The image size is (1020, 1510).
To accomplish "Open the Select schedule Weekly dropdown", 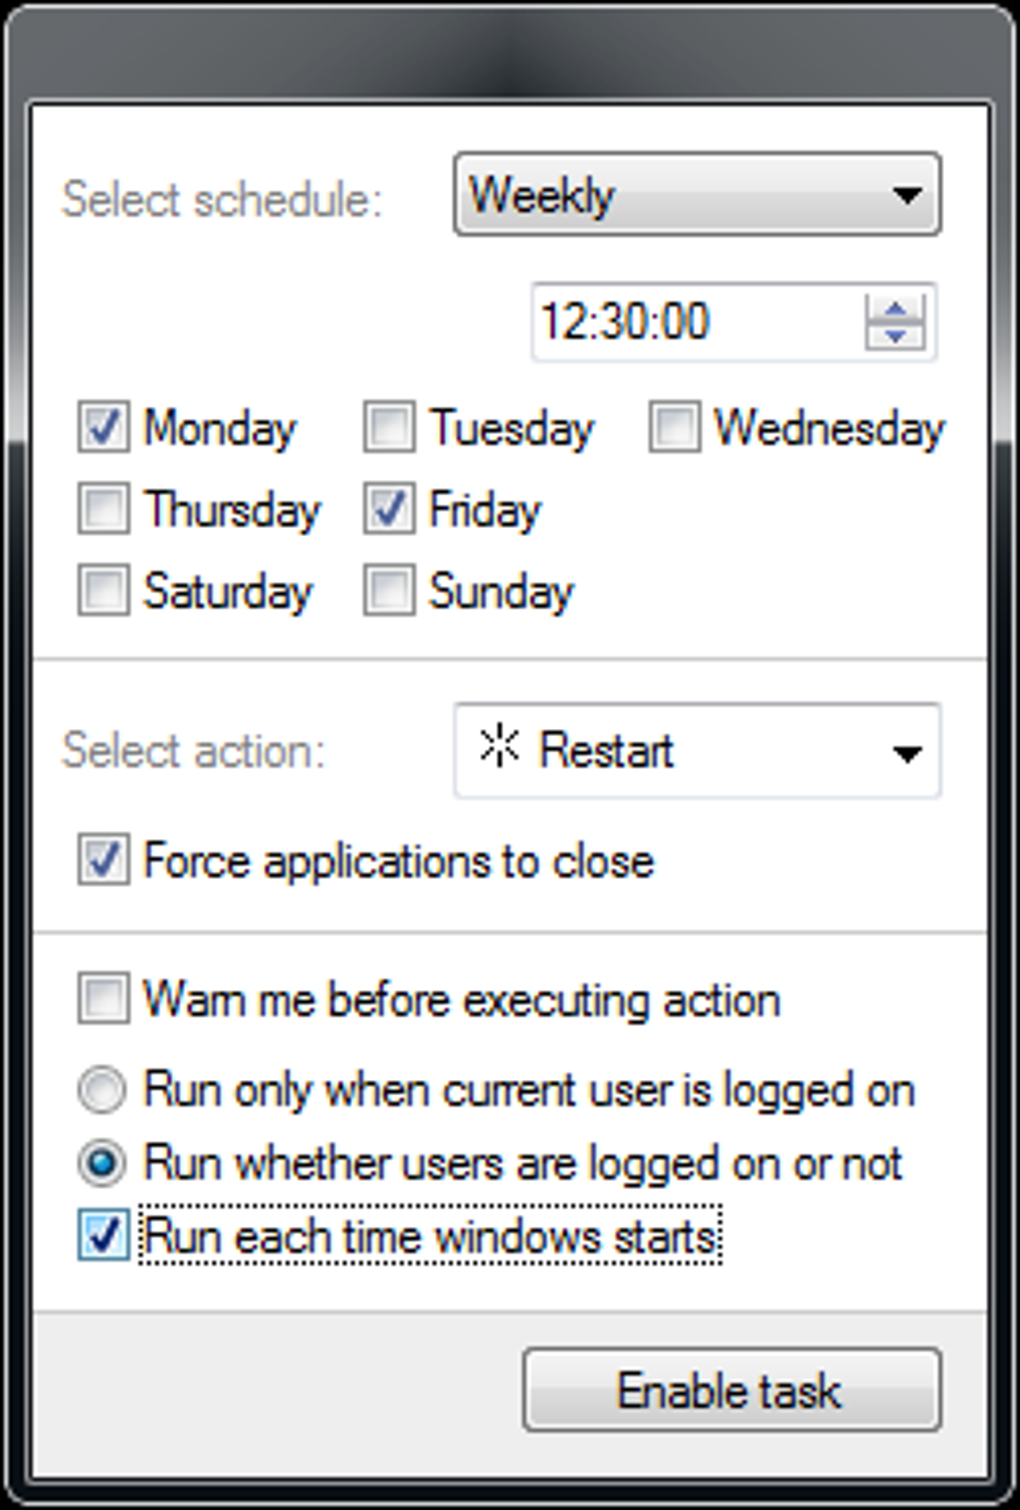I will point(697,194).
